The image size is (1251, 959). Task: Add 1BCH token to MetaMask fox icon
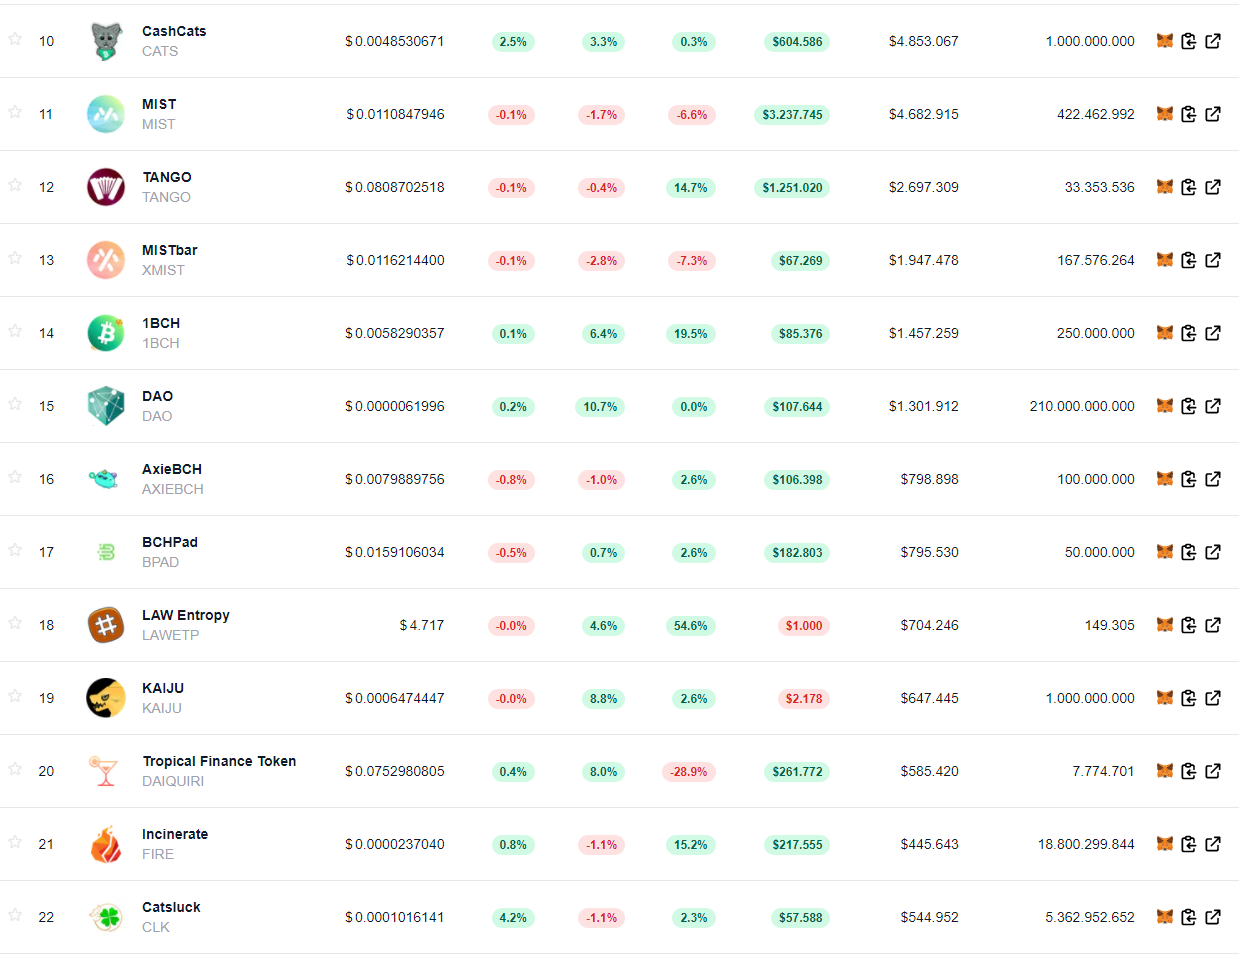(1165, 333)
